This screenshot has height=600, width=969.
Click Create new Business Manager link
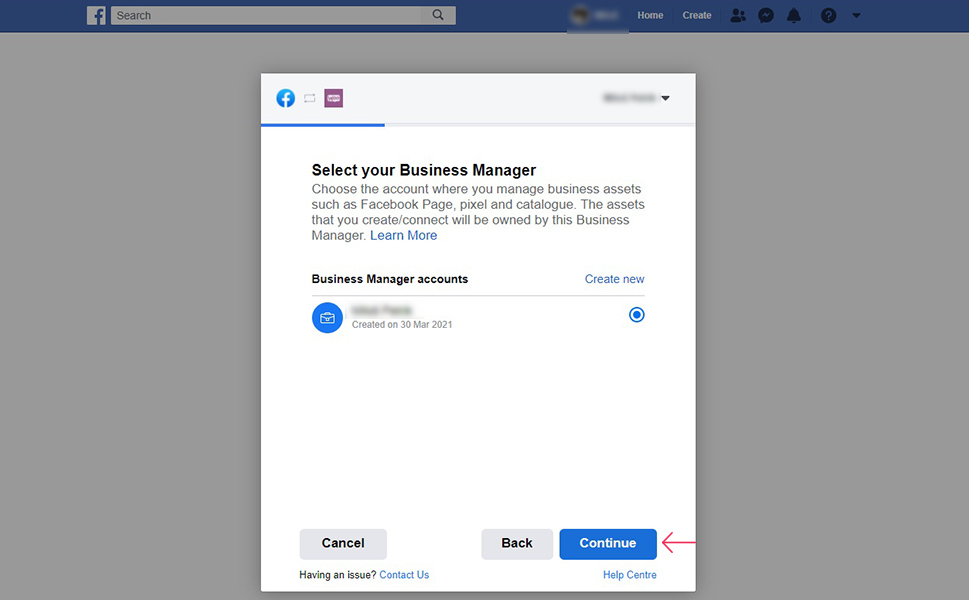614,279
